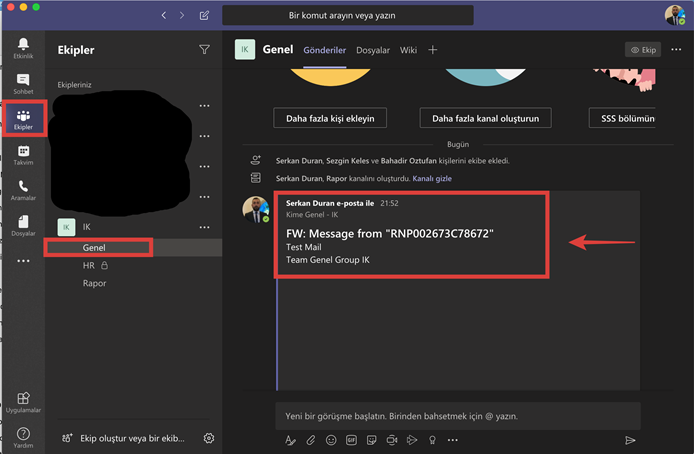Open Uygulamalar apps store
694x454 pixels.
(23, 402)
